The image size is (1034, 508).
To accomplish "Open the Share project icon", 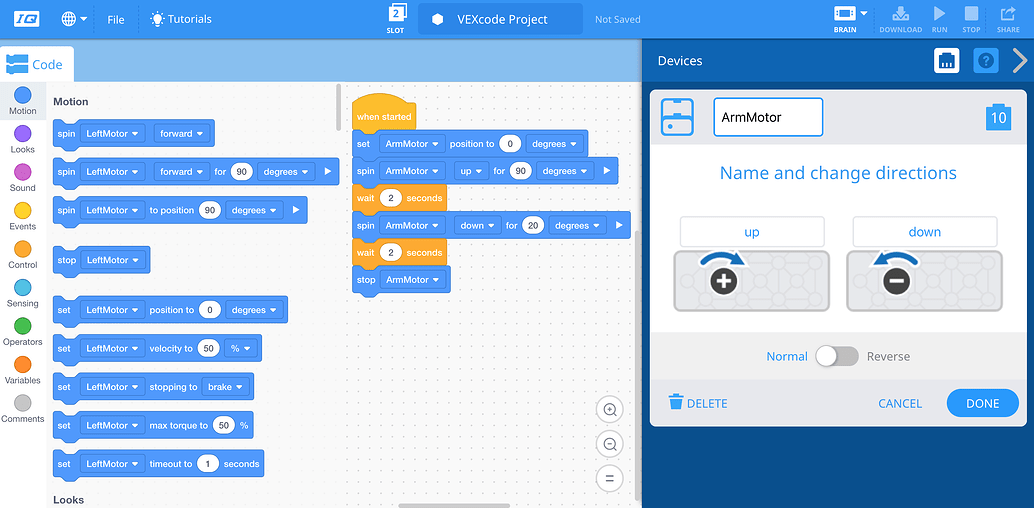I will tap(1008, 18).
